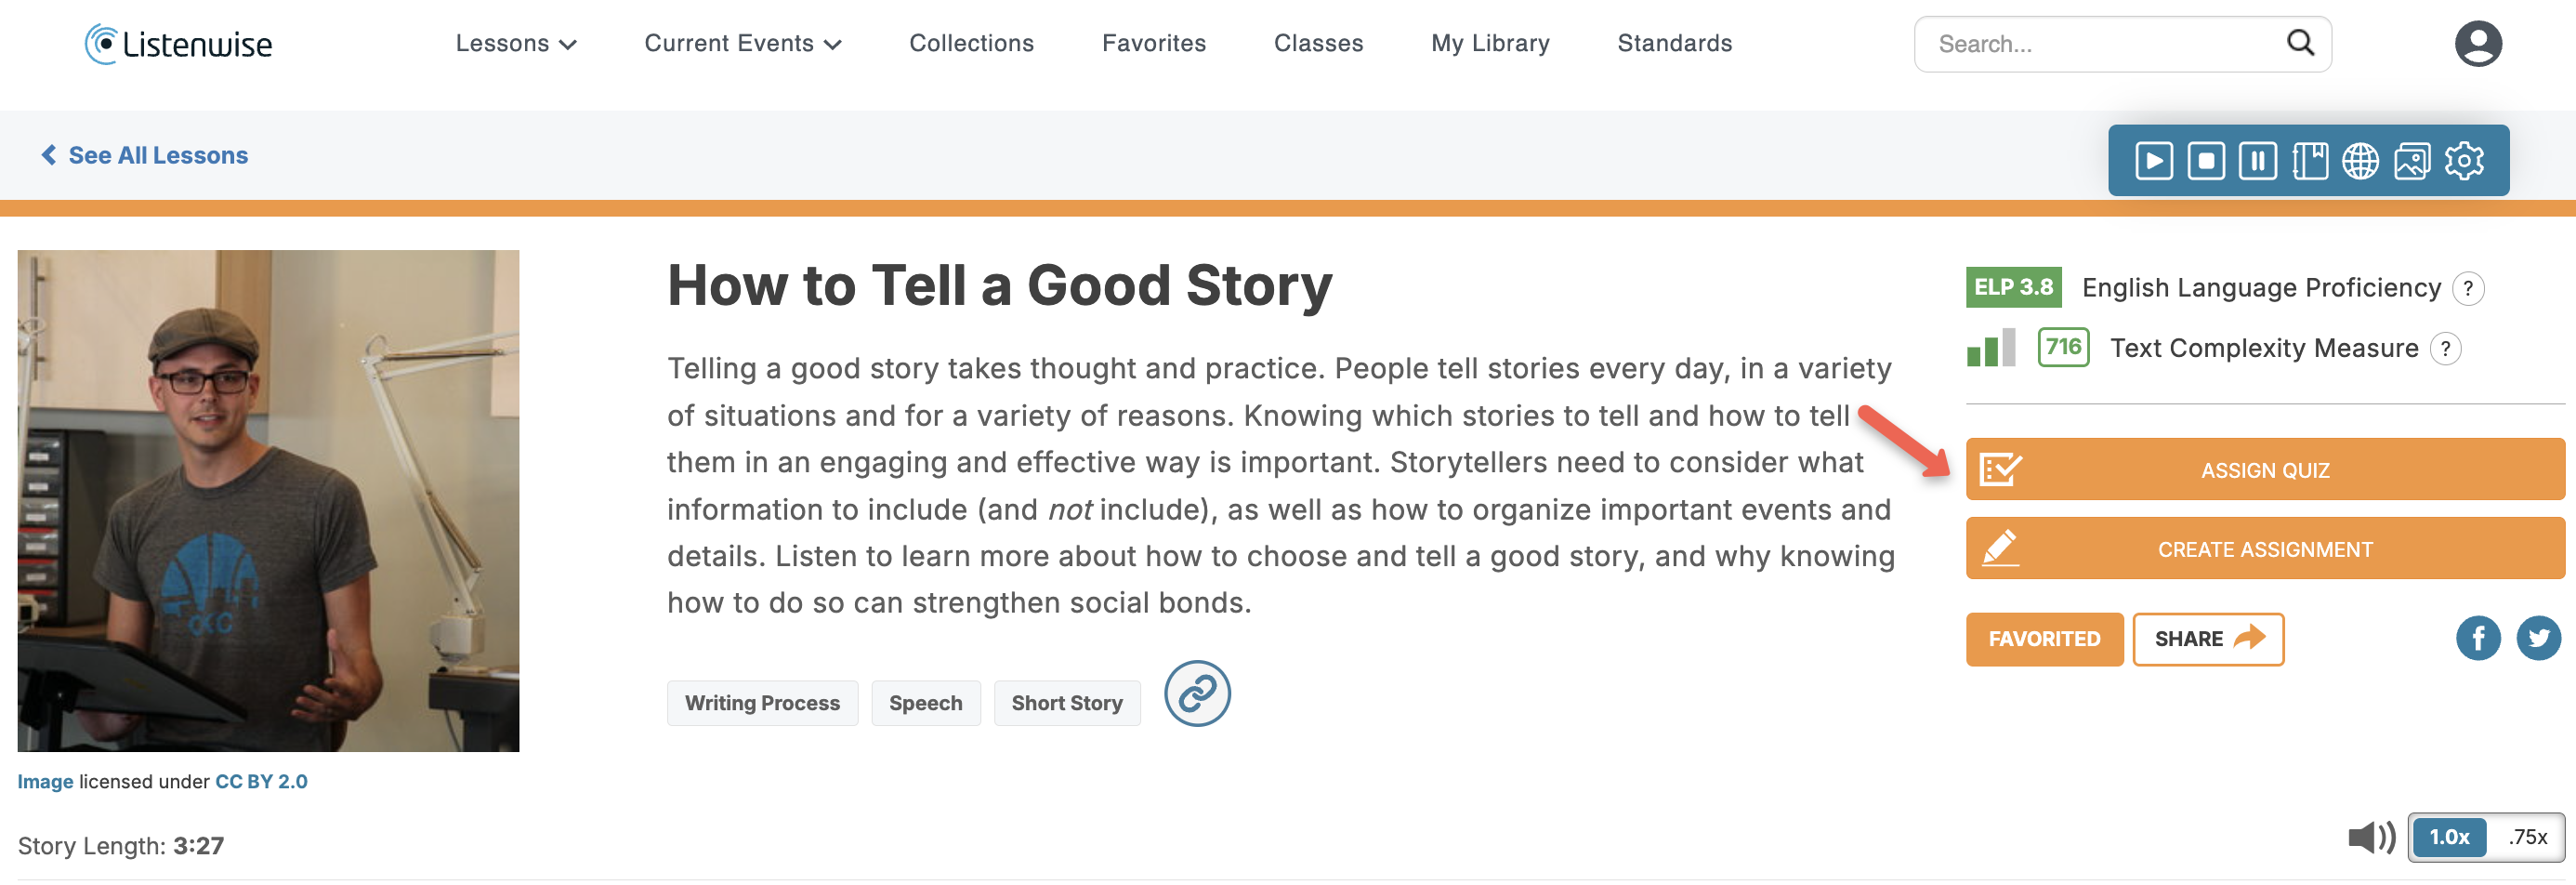
Task: Toggle the FAVORITED button off
Action: tap(2043, 639)
